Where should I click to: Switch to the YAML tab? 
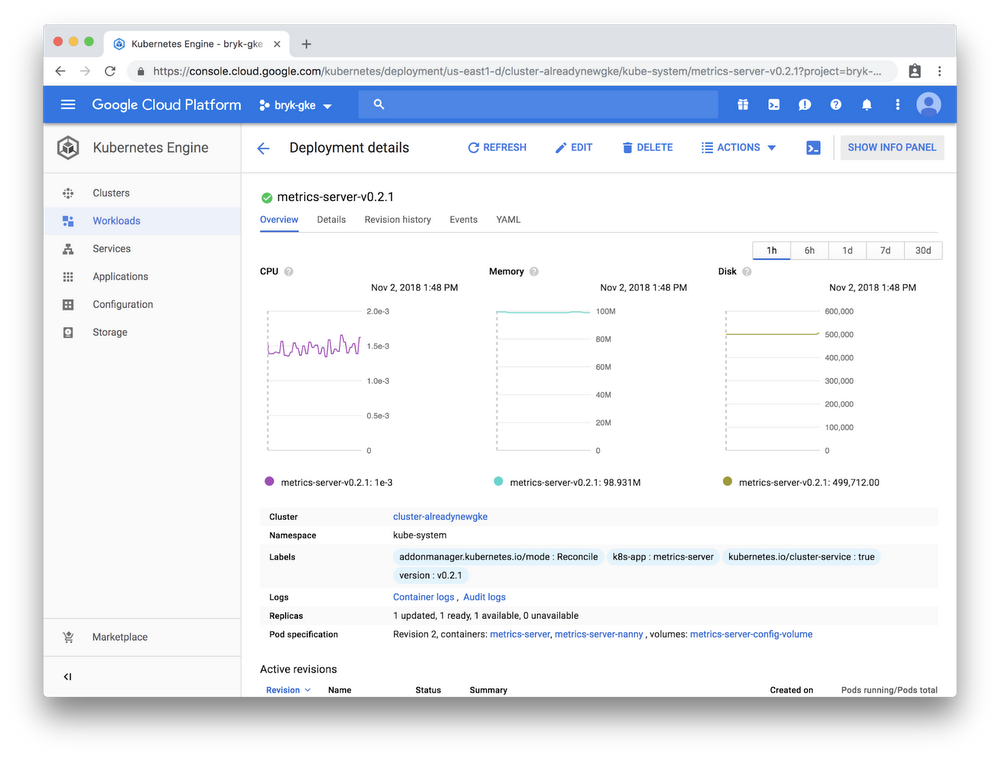pos(508,219)
